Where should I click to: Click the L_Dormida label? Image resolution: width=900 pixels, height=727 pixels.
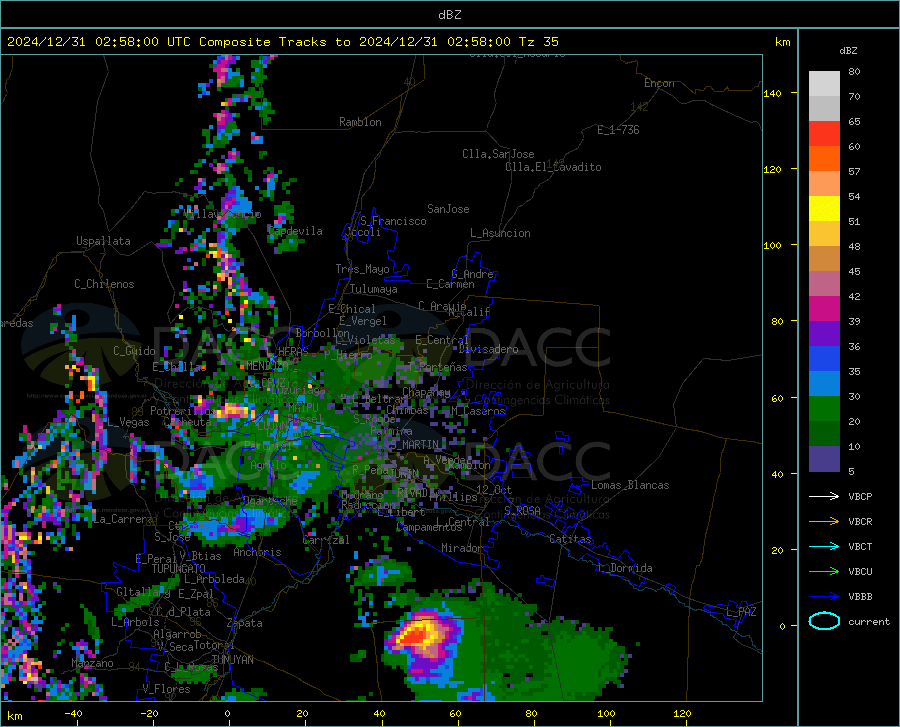click(624, 568)
